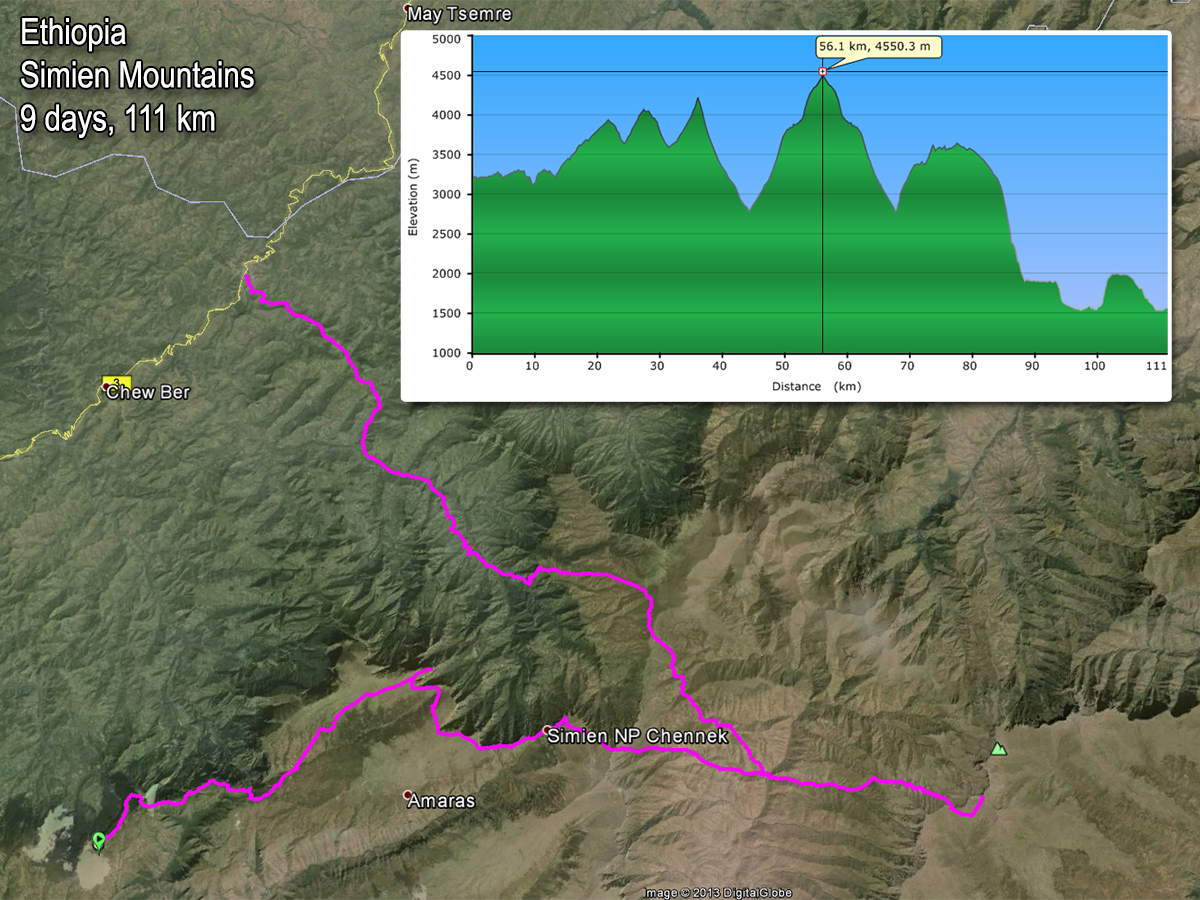Click the Simien NP Chennek marker dot
This screenshot has height=900, width=1200.
[x=547, y=730]
